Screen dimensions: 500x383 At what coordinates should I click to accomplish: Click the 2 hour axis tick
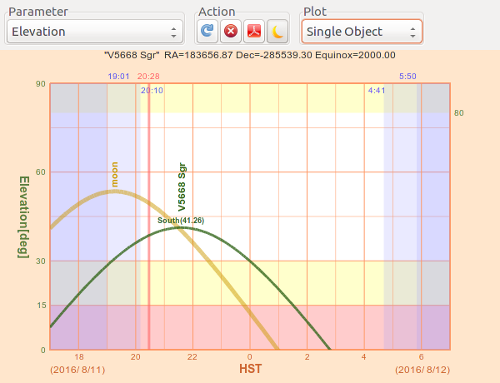pos(307,357)
